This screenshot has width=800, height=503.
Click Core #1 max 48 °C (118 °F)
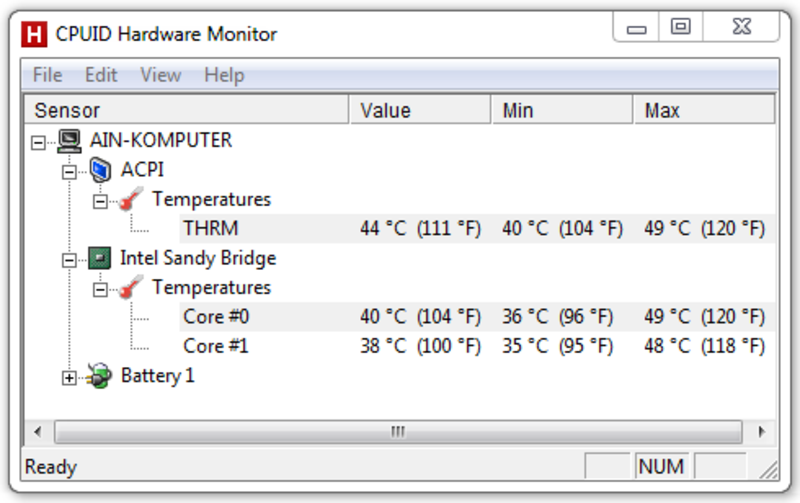coord(705,346)
